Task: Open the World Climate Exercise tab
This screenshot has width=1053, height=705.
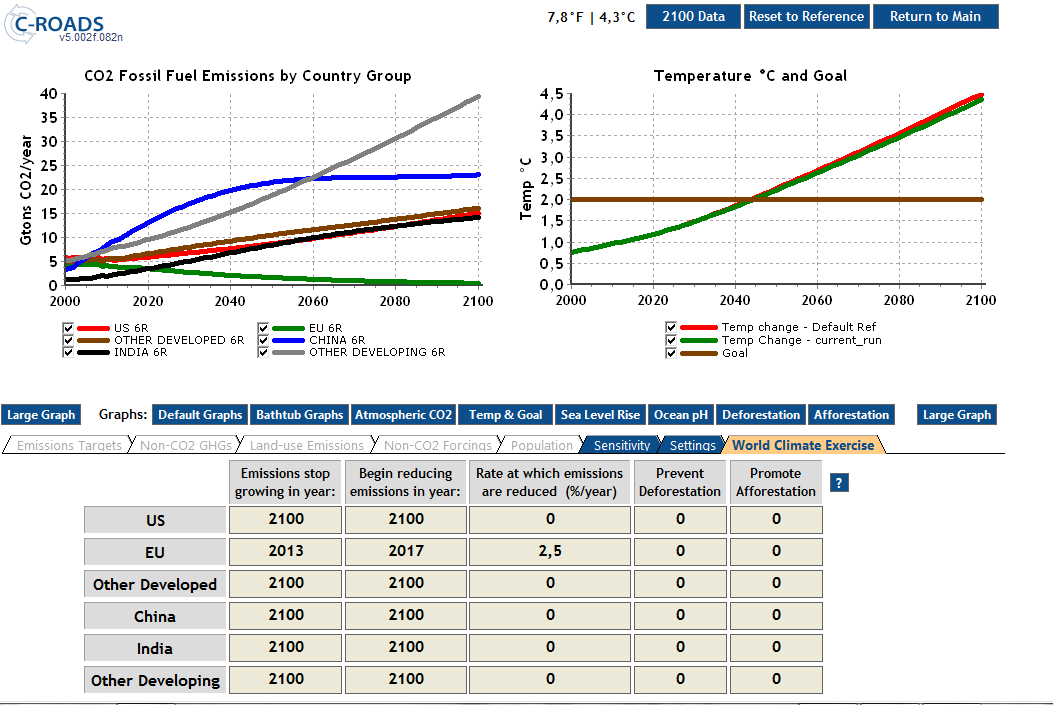Action: point(802,445)
